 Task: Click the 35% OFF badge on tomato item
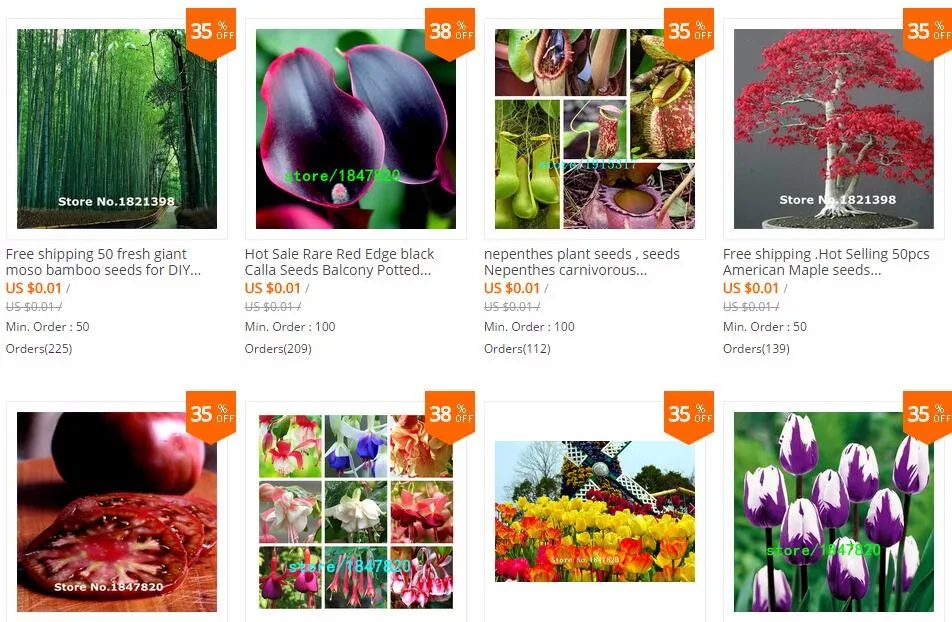tap(211, 417)
